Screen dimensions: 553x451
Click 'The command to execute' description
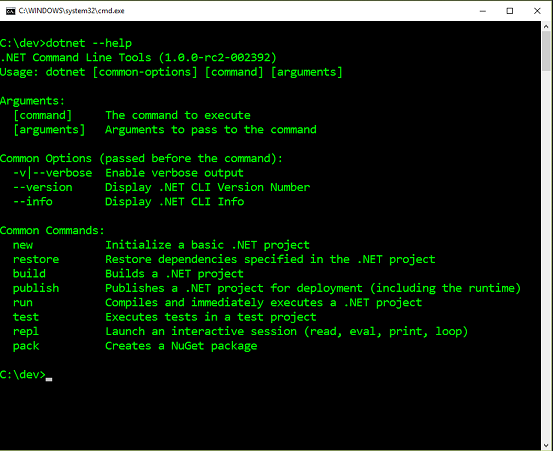[x=178, y=115]
